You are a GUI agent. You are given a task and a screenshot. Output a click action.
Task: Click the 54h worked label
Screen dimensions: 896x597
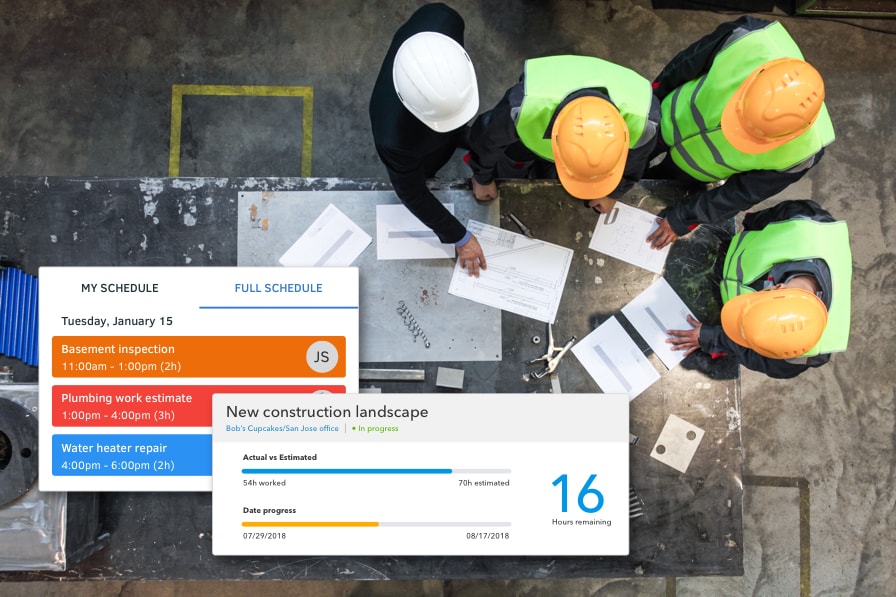click(x=265, y=483)
